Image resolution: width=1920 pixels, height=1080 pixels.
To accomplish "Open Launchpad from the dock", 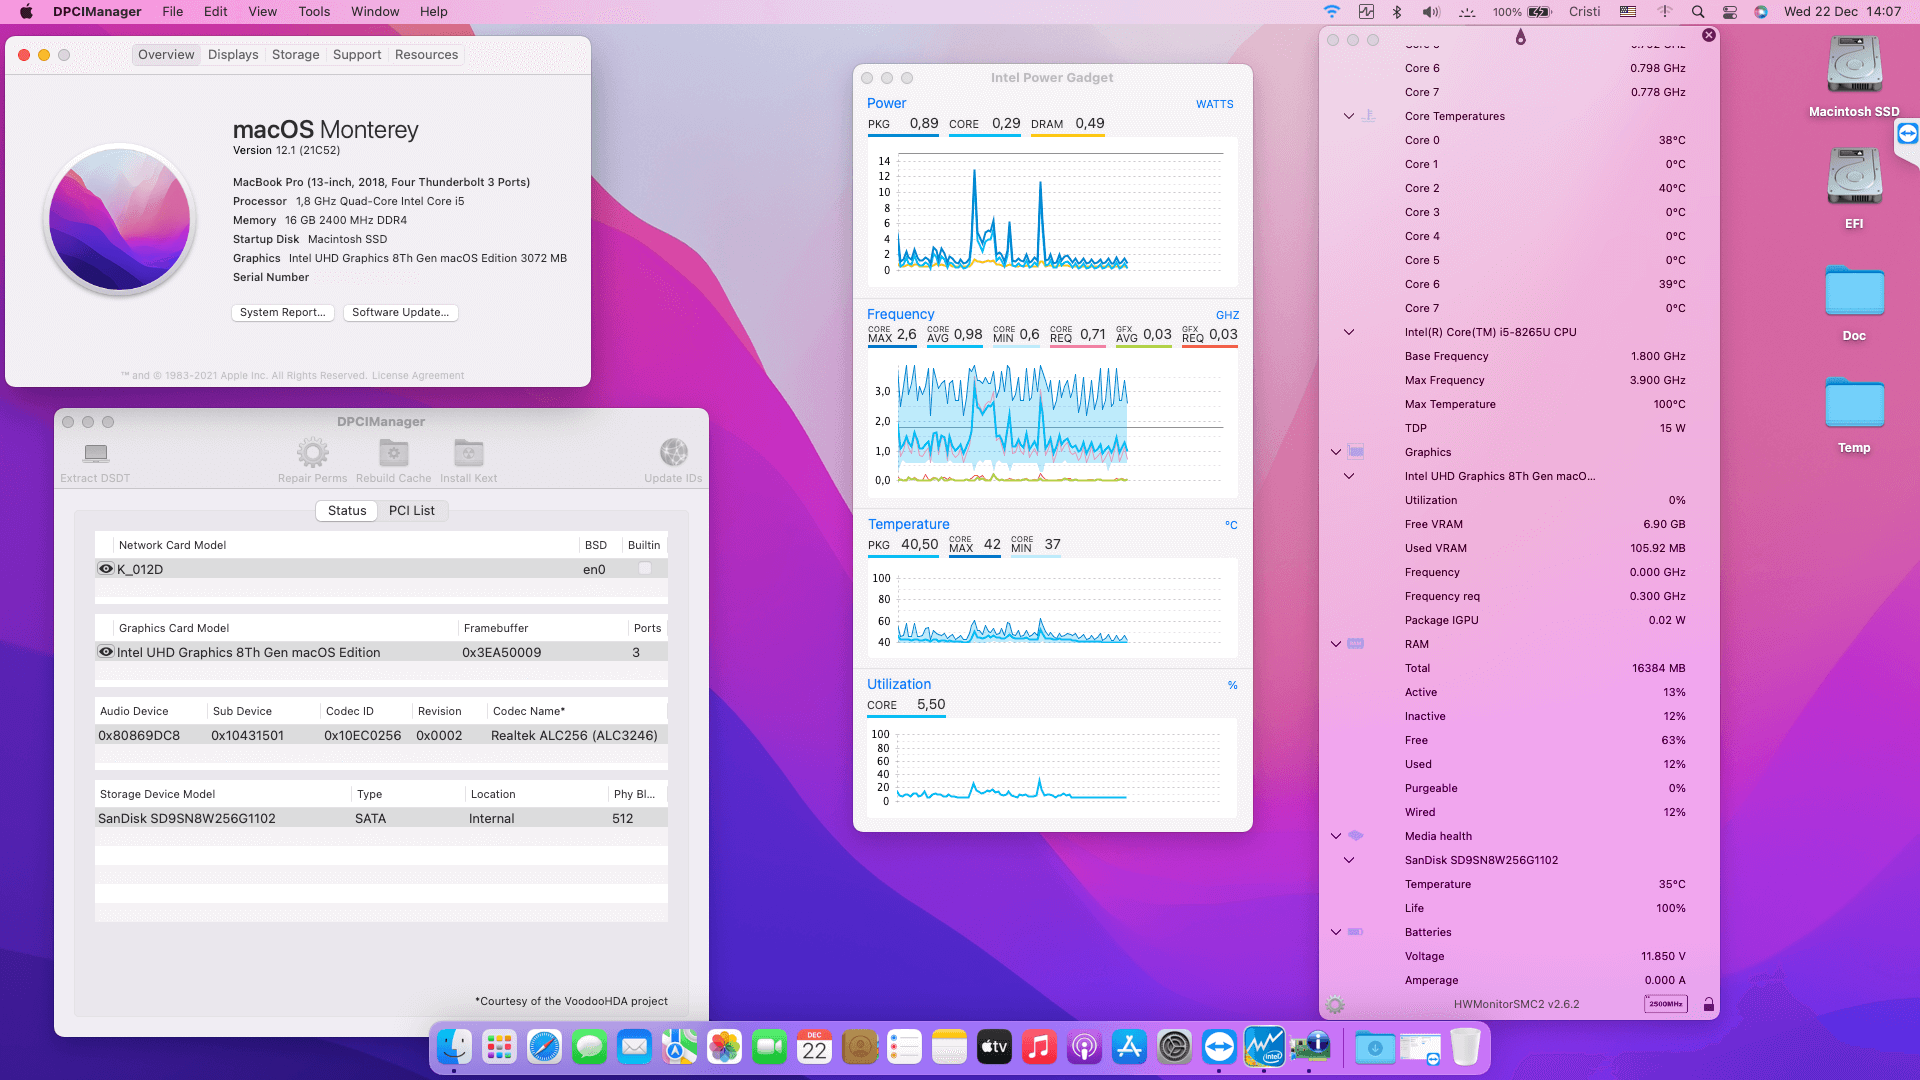I will [499, 1047].
